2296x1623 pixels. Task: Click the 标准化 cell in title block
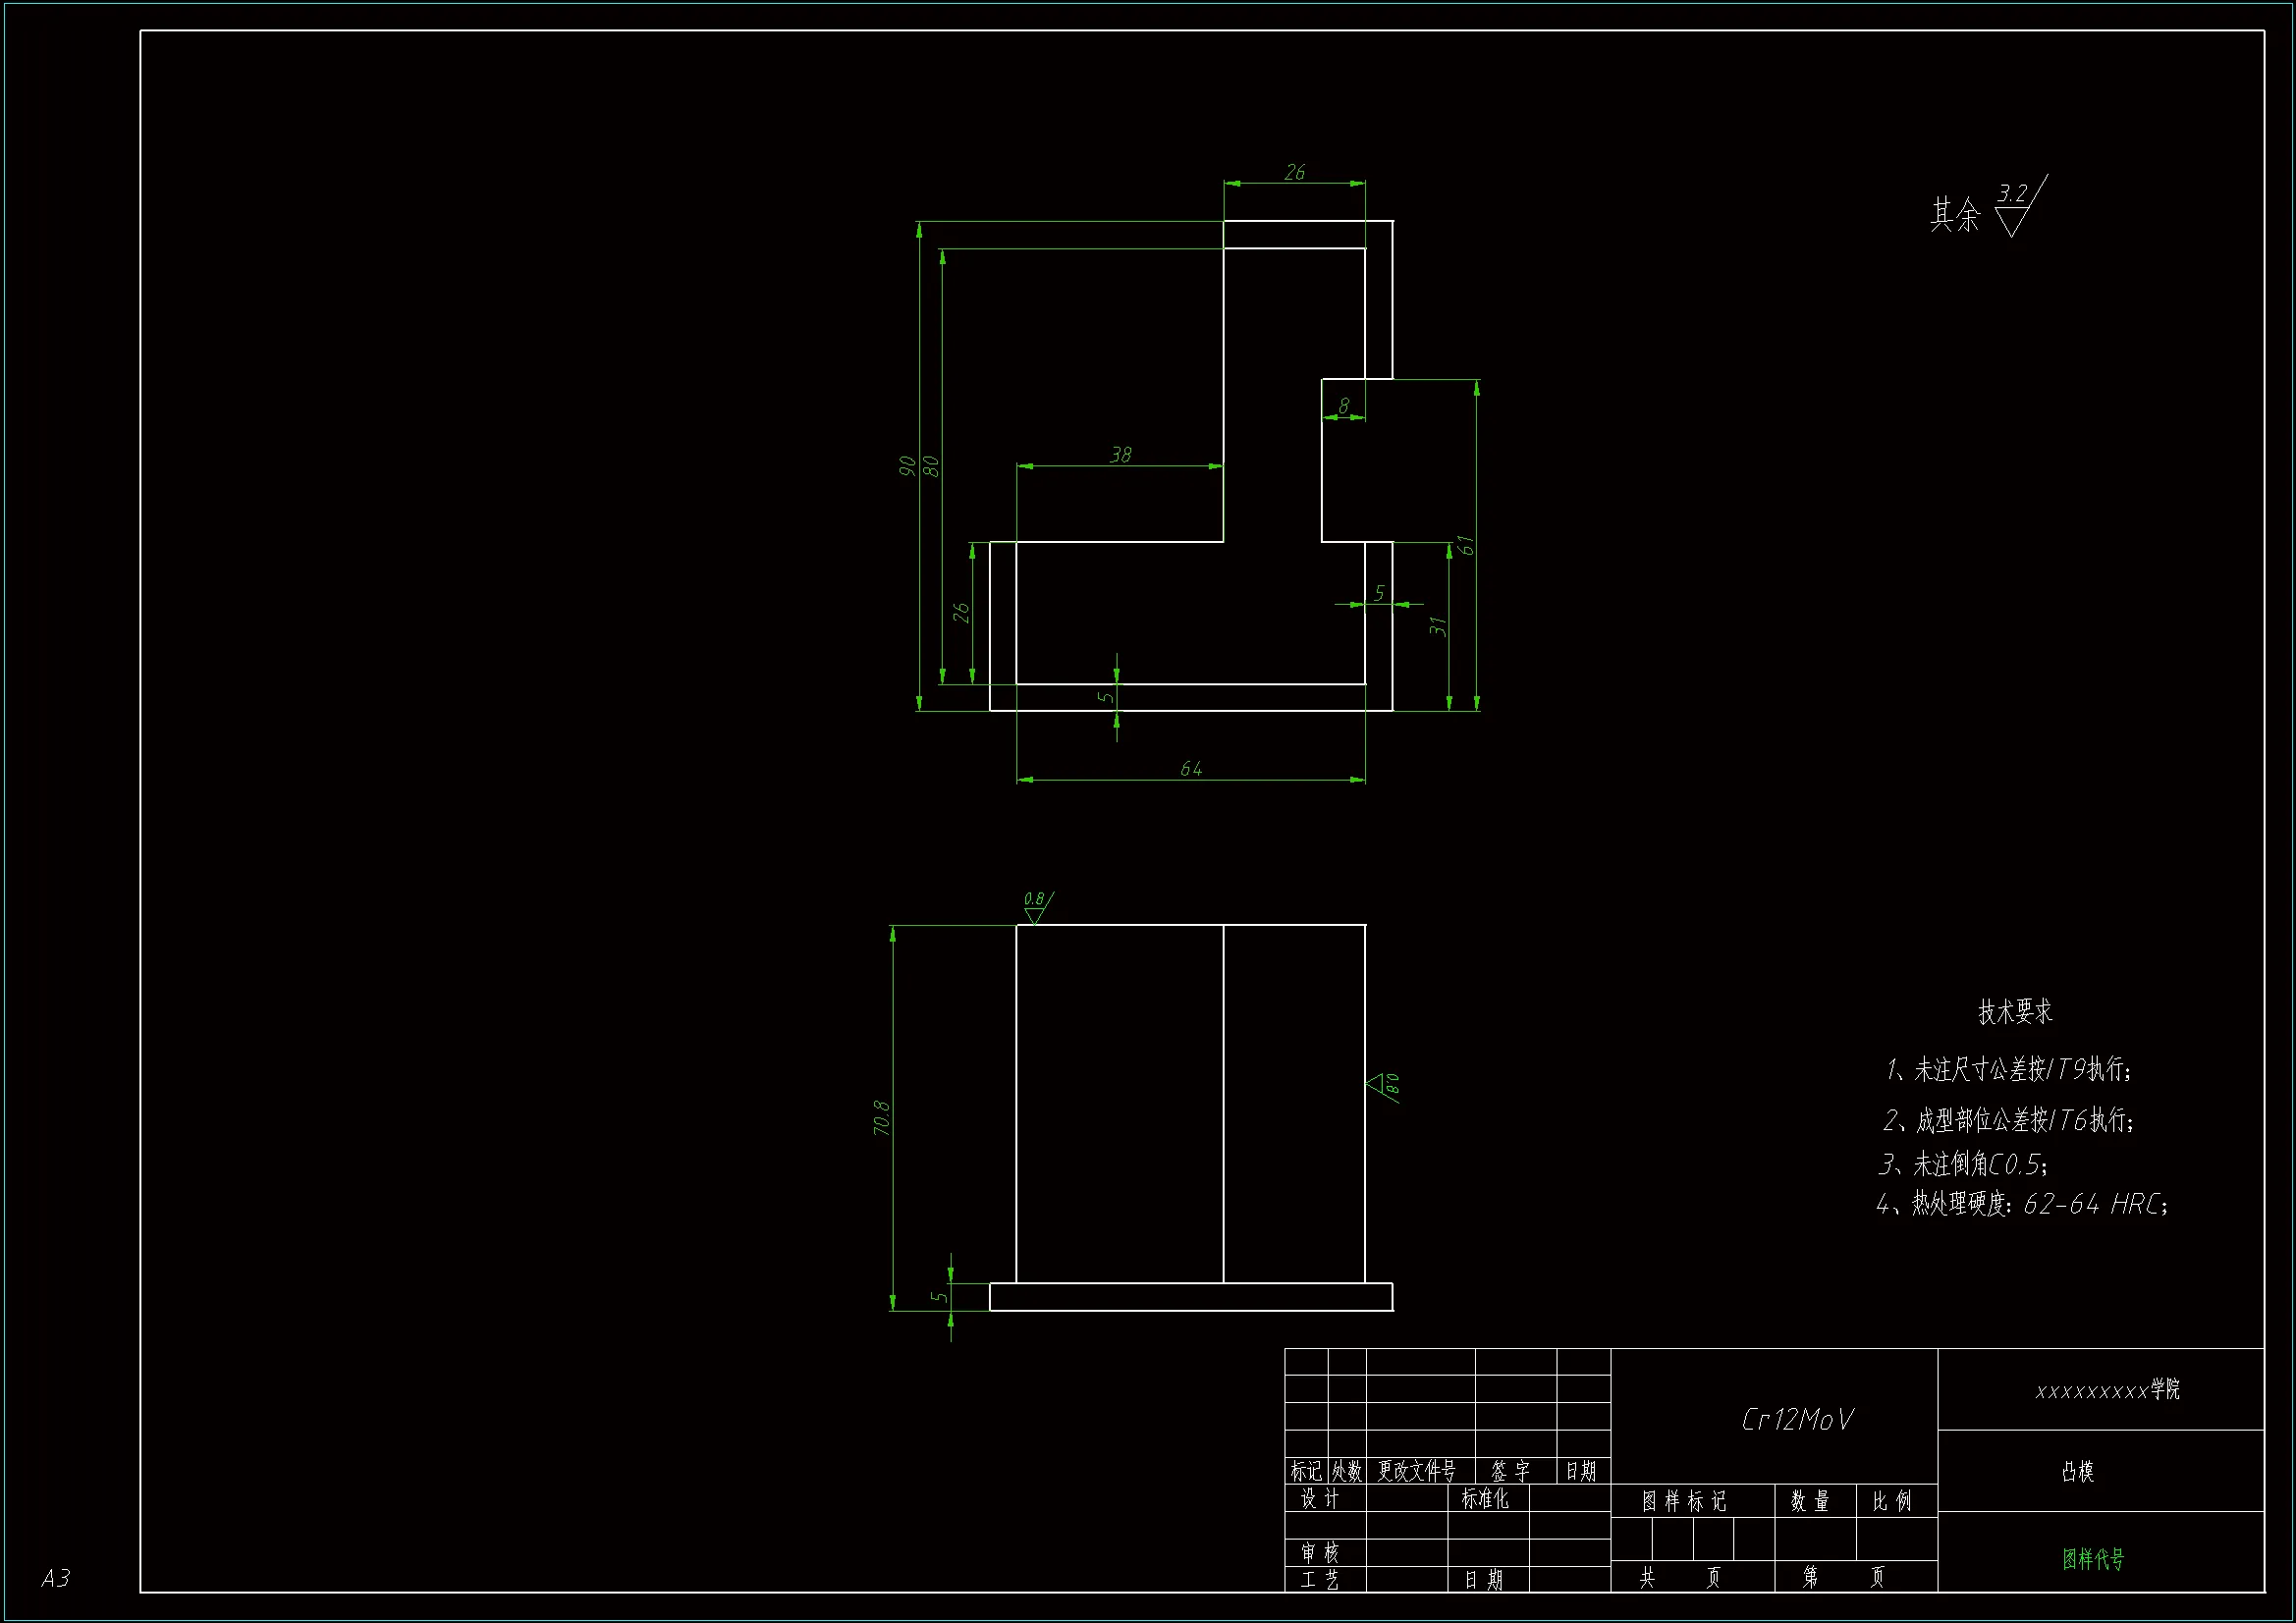point(1484,1498)
